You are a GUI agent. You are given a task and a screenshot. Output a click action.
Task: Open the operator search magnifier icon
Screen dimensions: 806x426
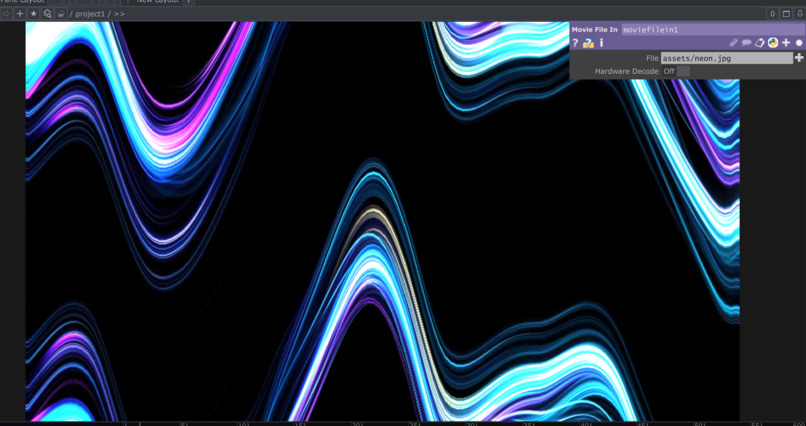[x=47, y=14]
